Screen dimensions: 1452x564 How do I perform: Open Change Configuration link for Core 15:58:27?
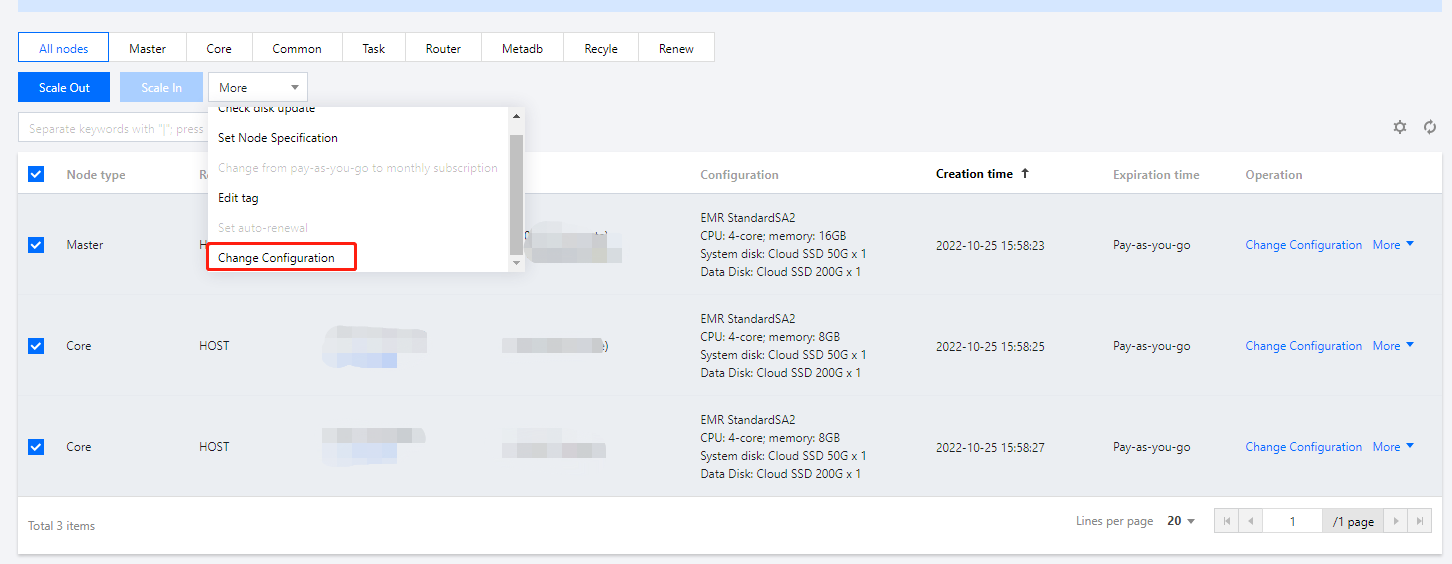click(1303, 447)
